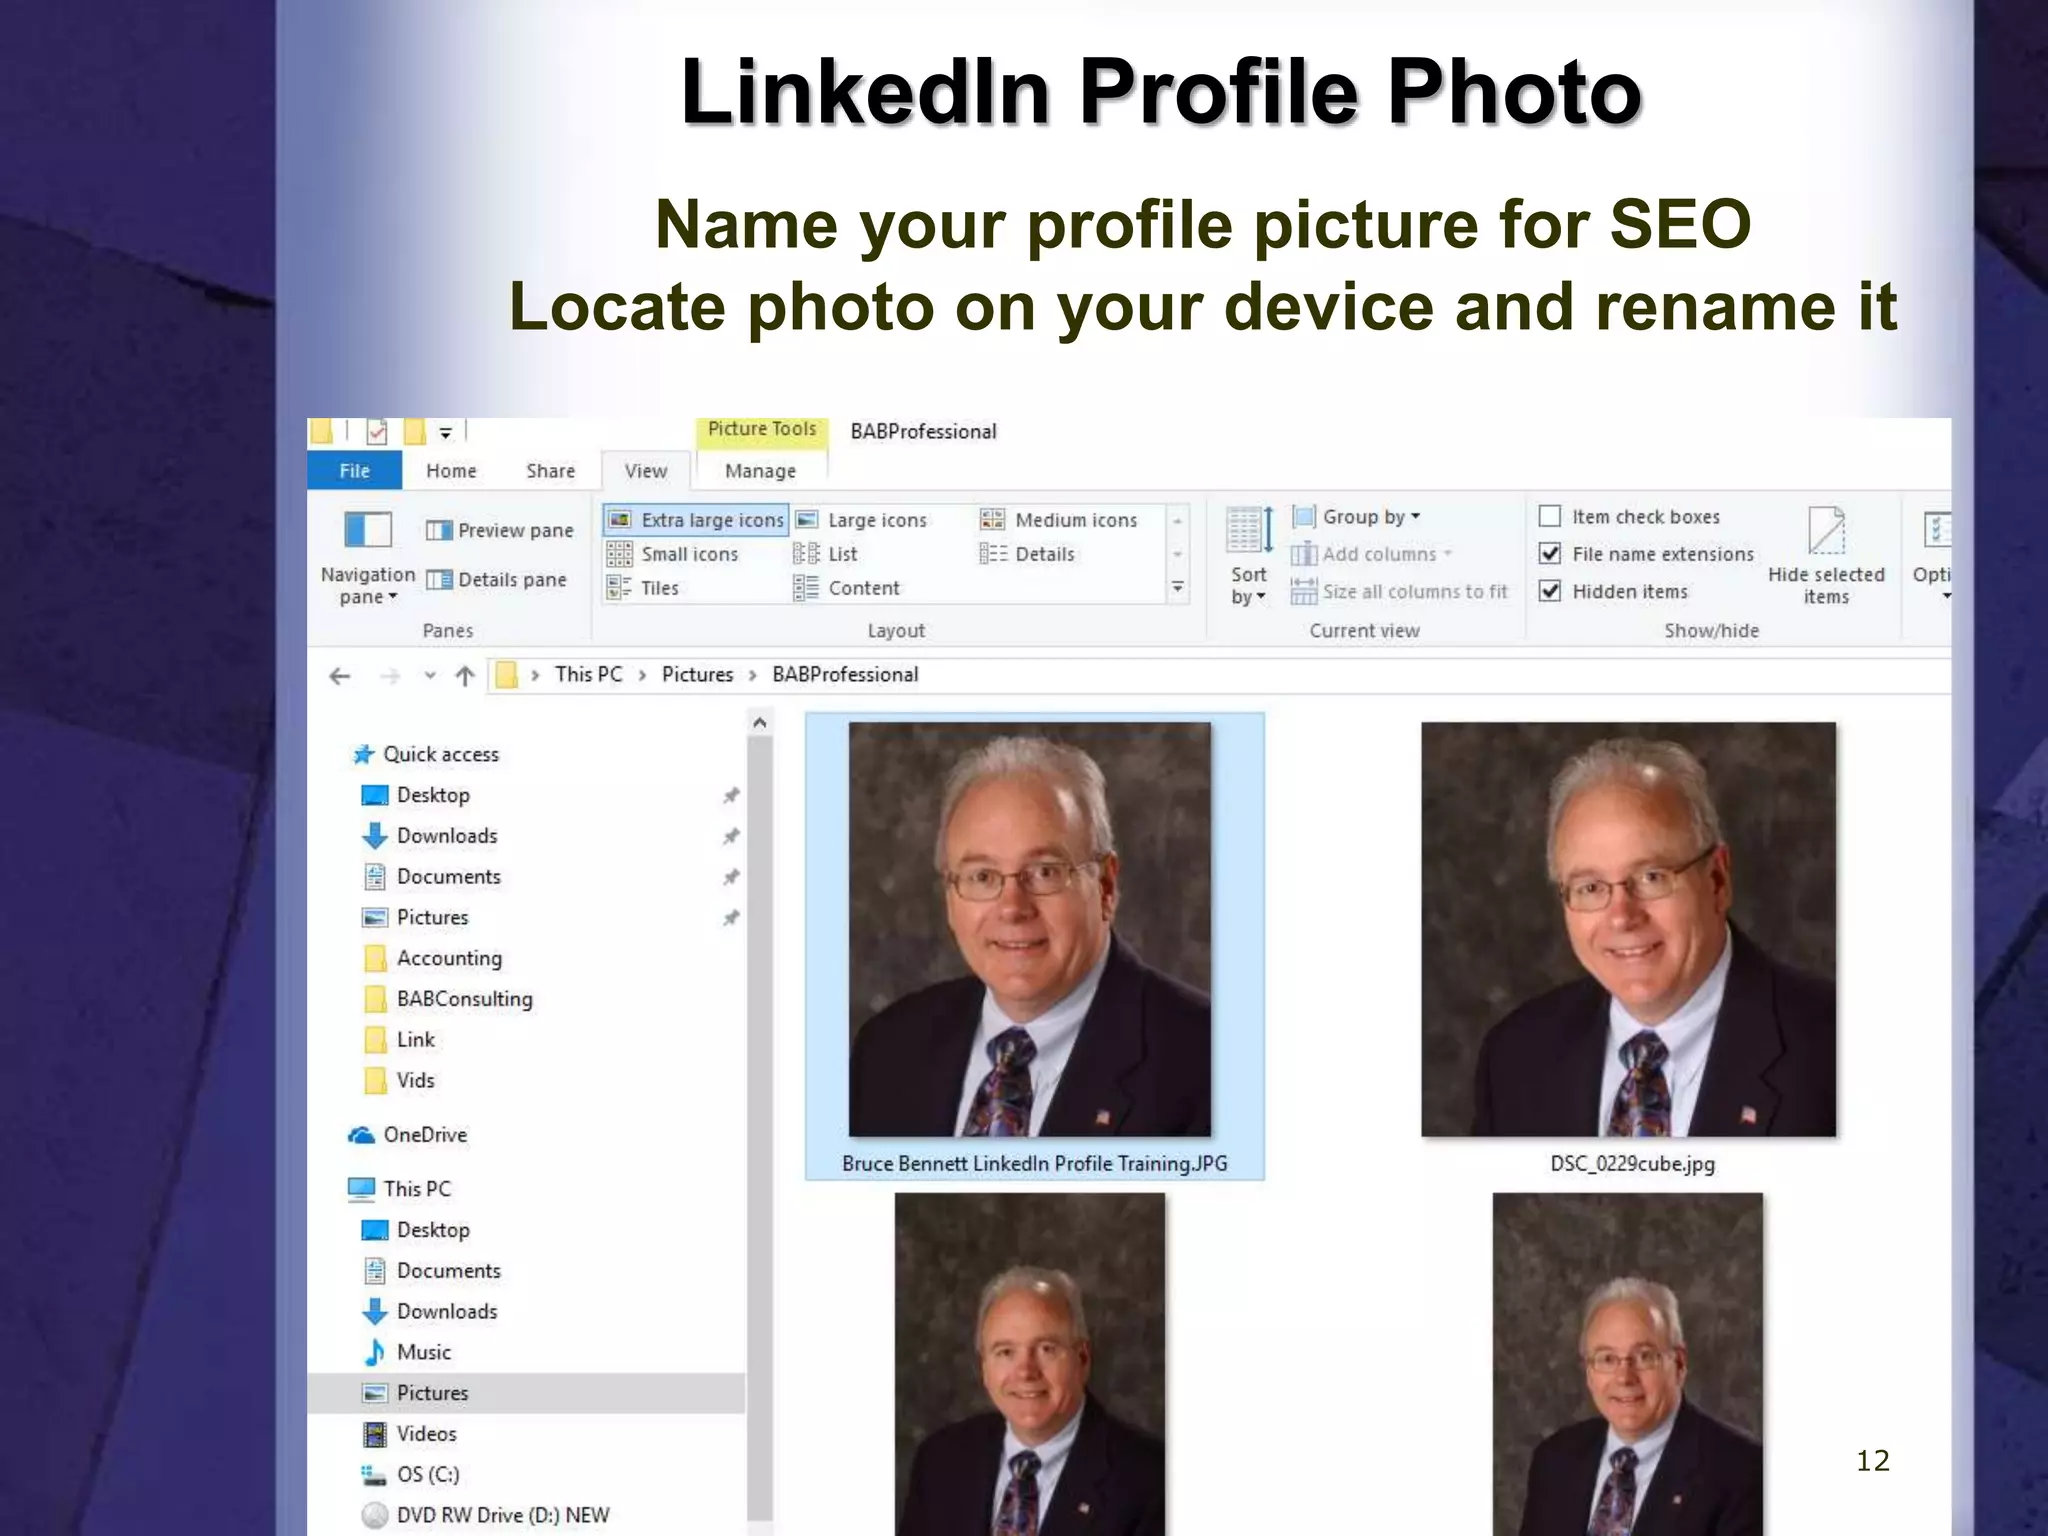Click Hide selected items button

pos(1826,556)
